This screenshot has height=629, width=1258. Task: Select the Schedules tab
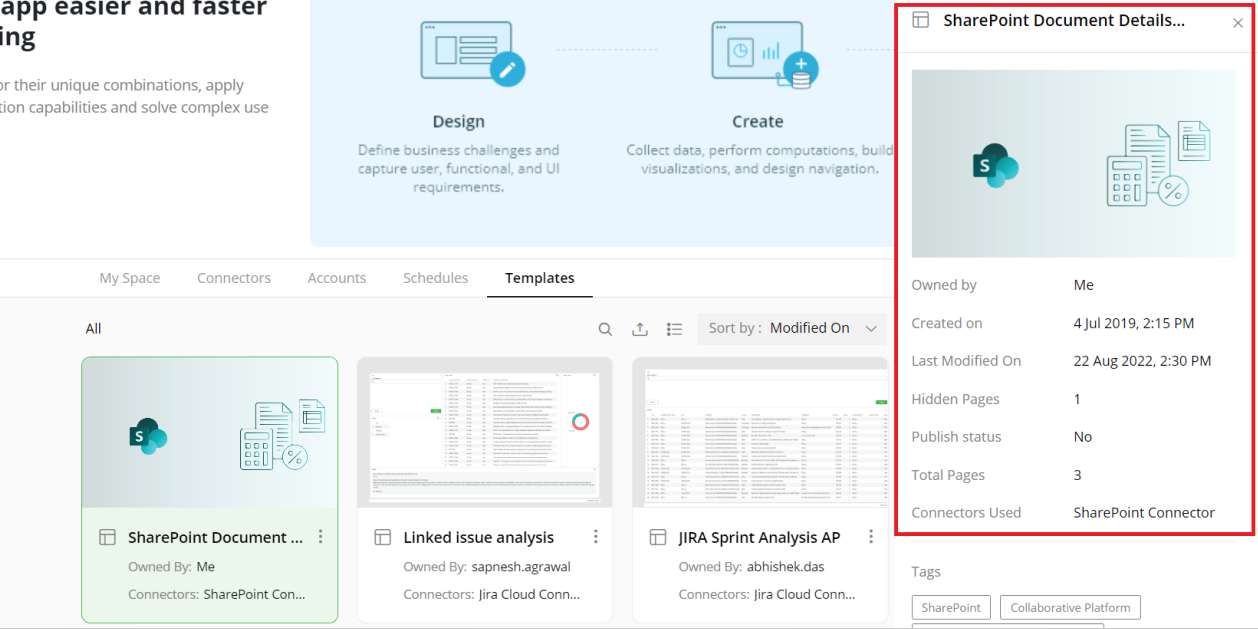coord(435,278)
